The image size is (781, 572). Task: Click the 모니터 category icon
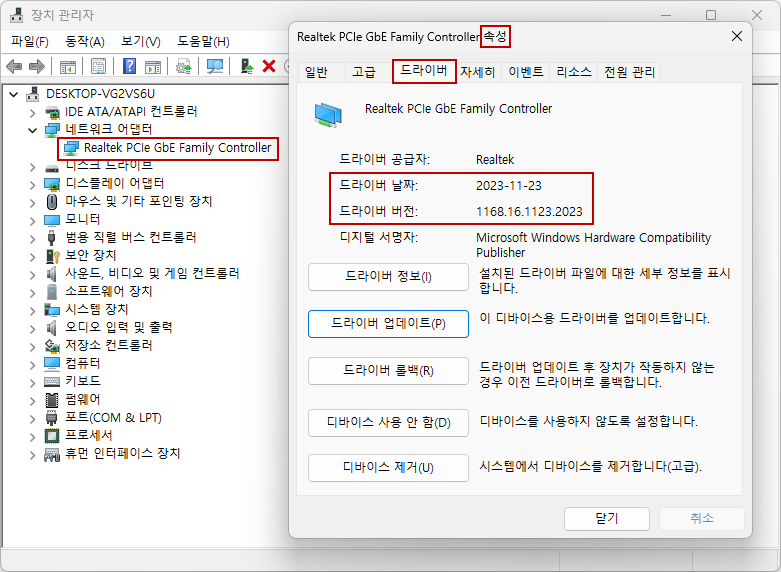52,220
